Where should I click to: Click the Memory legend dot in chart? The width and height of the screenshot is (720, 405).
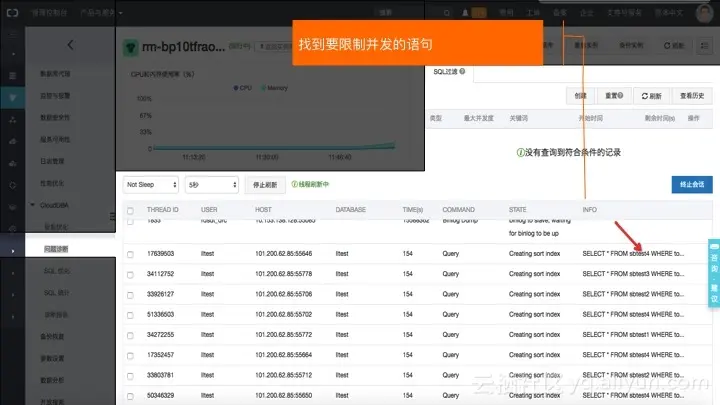[264, 88]
